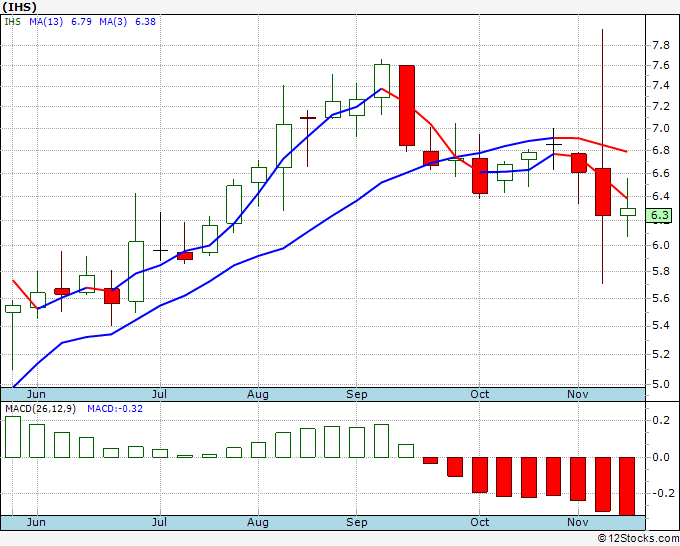
Task: Select the 5.8 price axis label
Action: [x=660, y=272]
